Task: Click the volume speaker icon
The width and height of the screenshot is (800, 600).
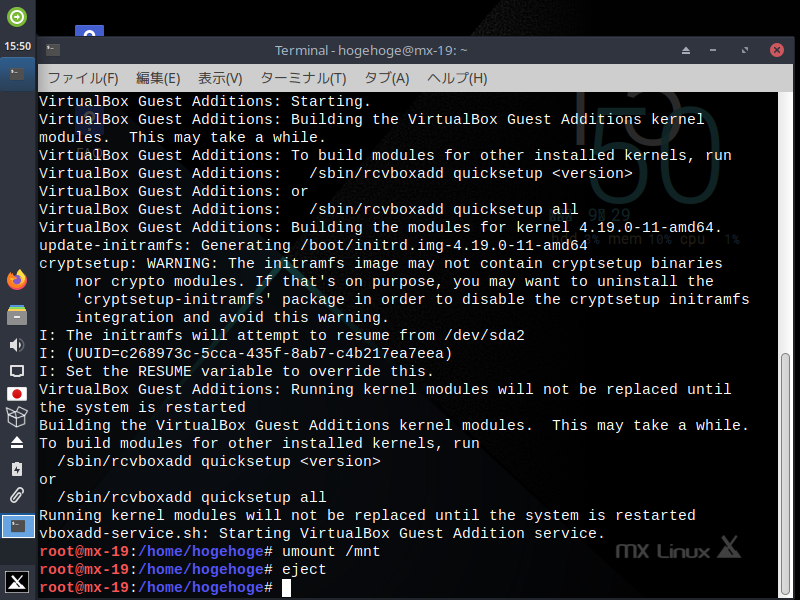Action: (x=17, y=345)
